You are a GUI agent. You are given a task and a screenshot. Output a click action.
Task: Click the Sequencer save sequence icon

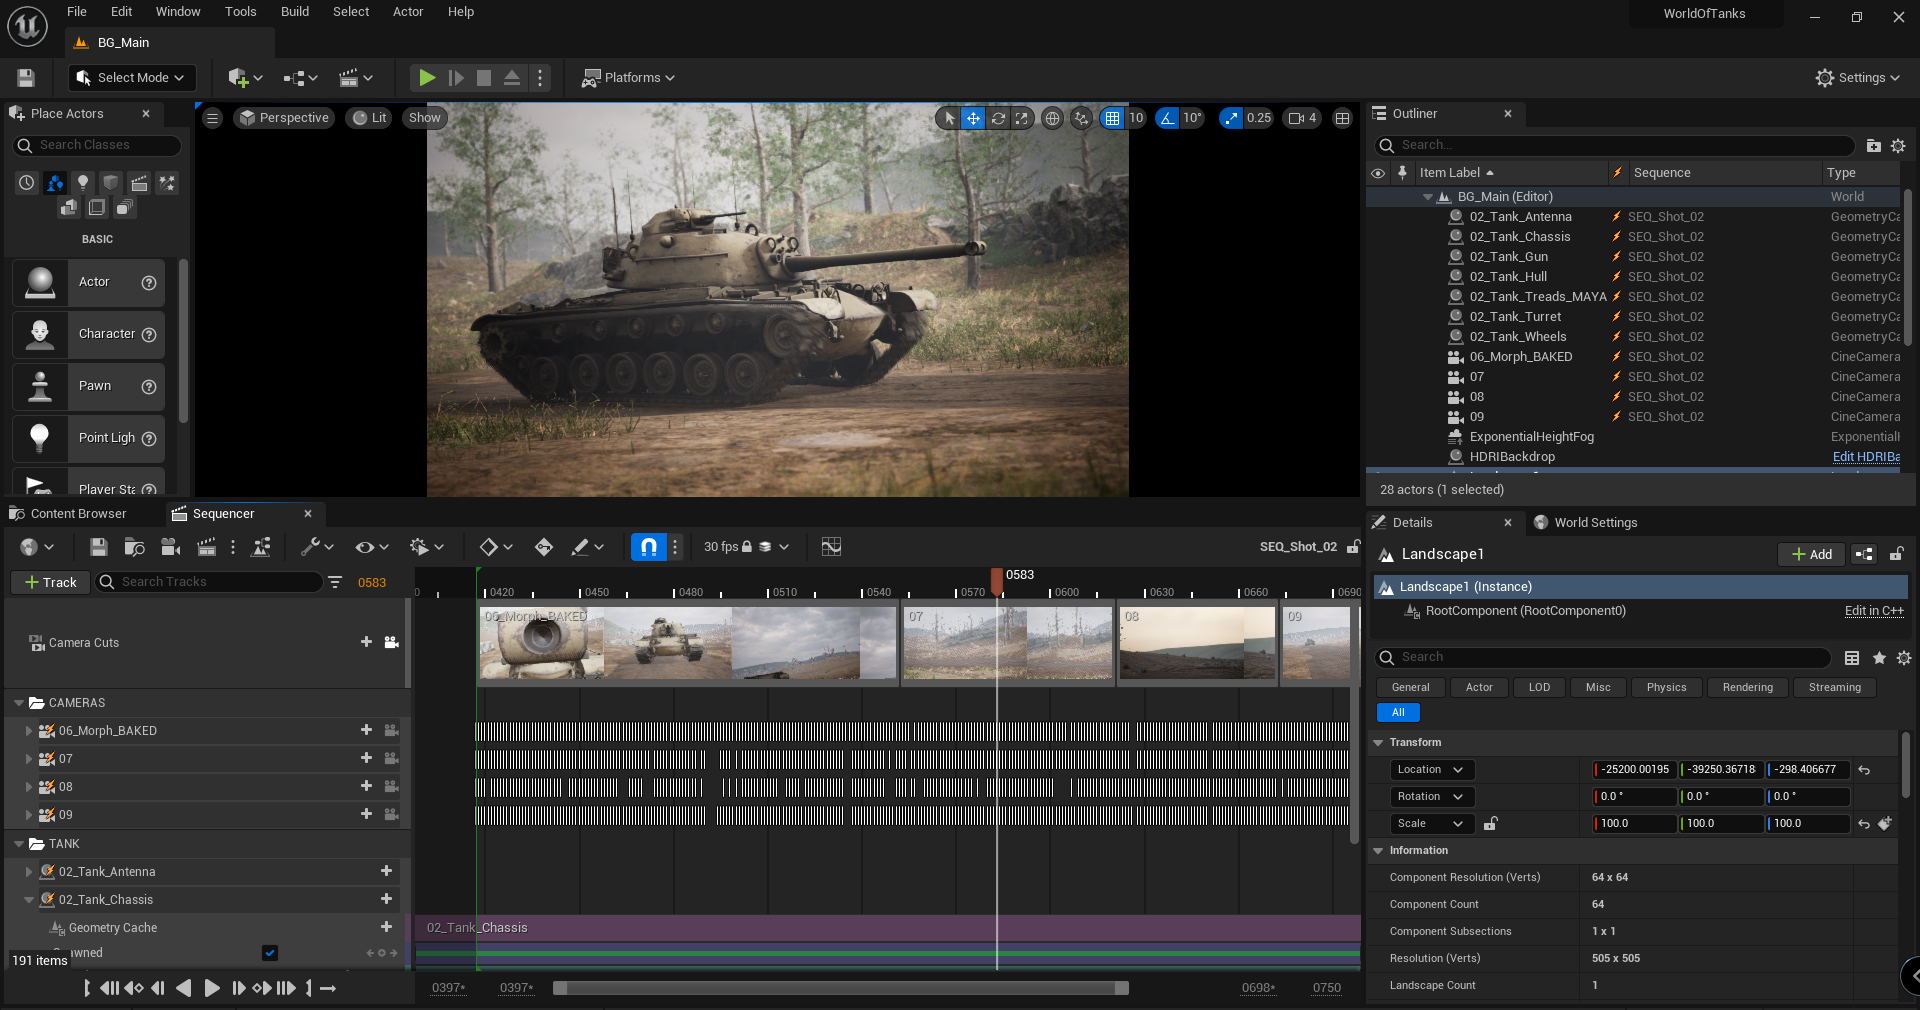[x=98, y=547]
